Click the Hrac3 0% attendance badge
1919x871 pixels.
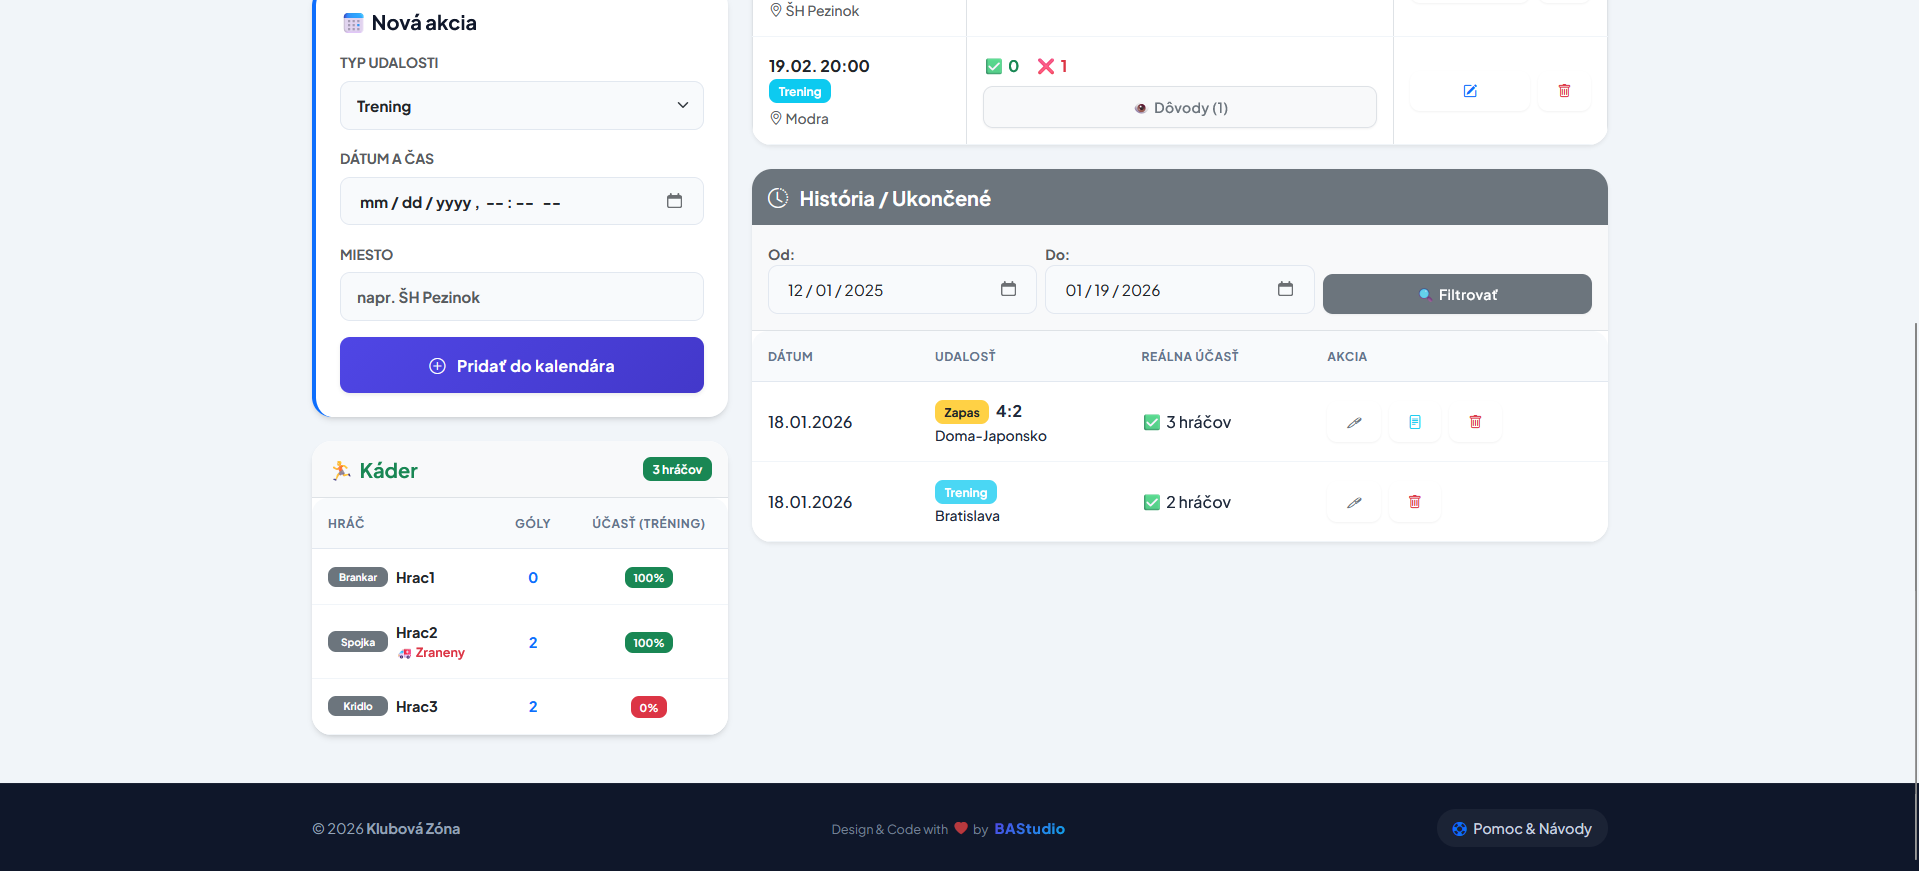(648, 707)
